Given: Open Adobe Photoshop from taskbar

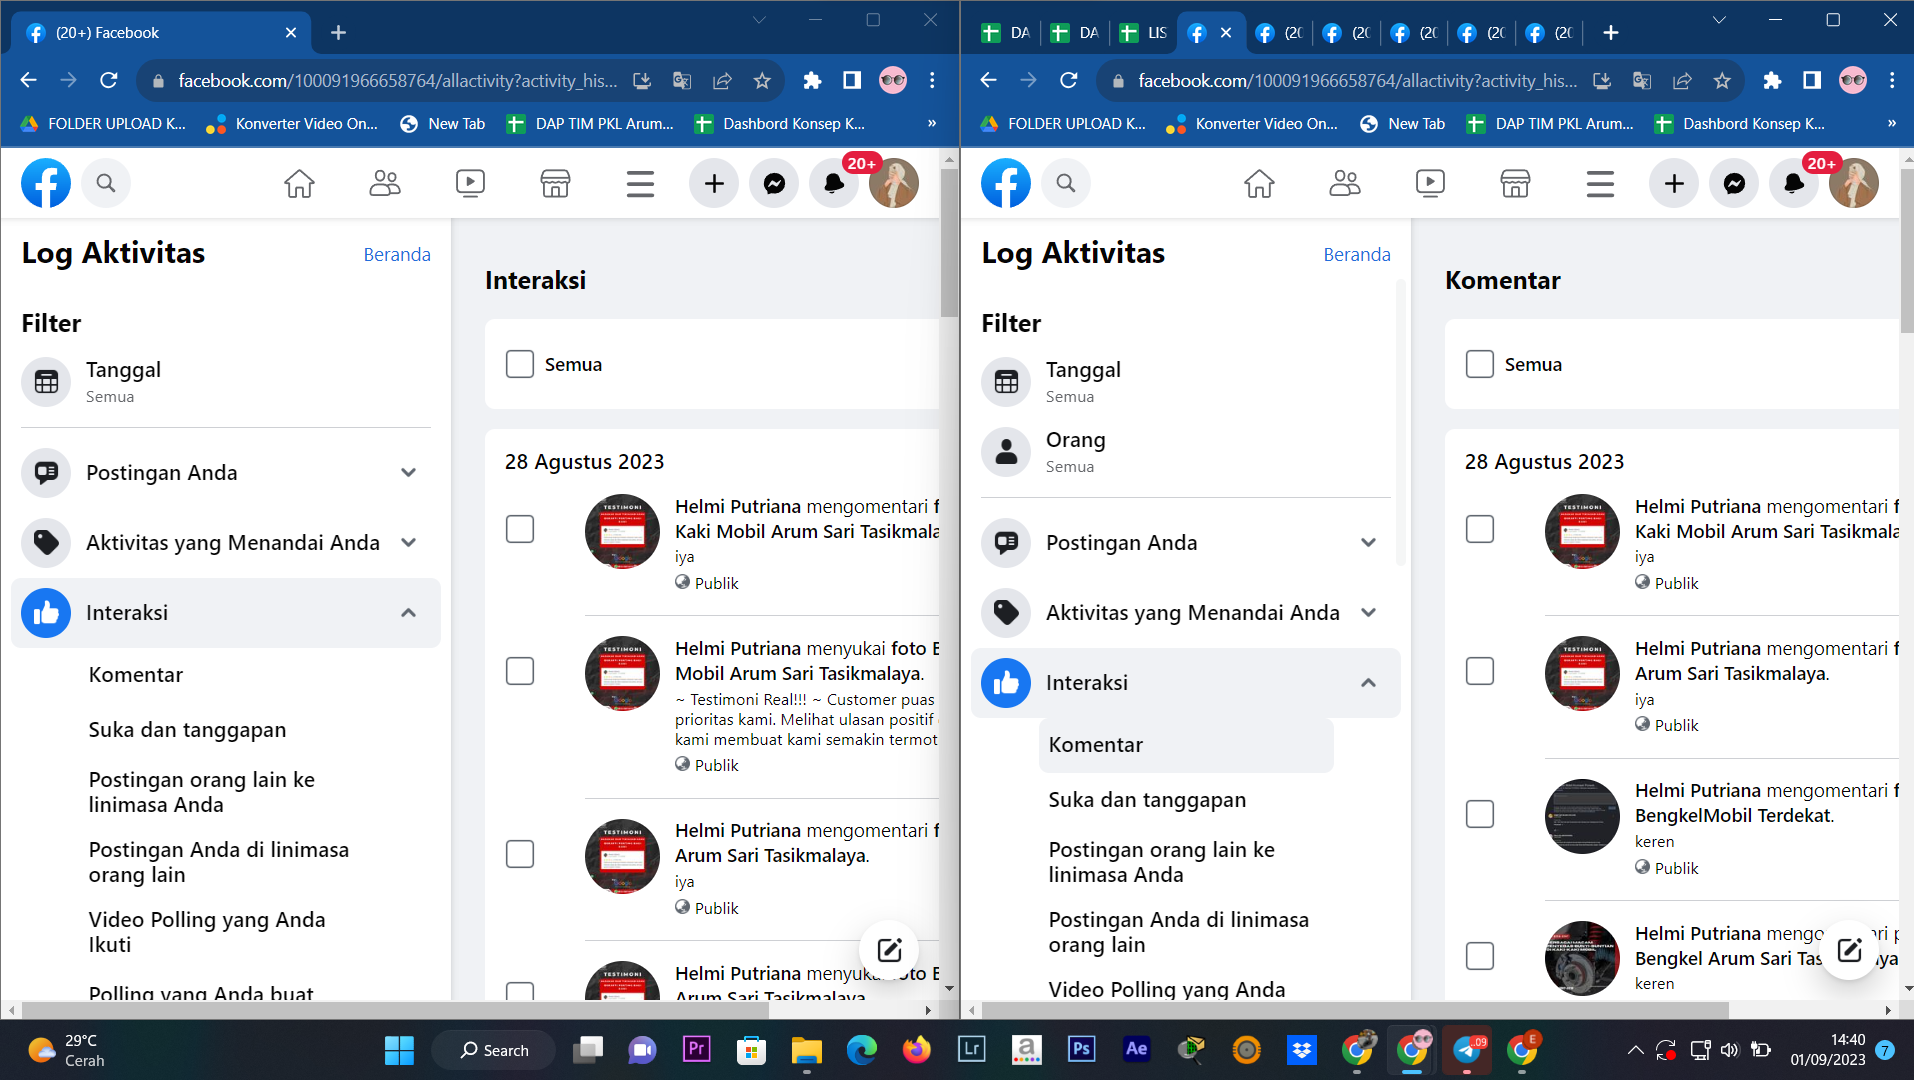Looking at the screenshot, I should [1081, 1049].
